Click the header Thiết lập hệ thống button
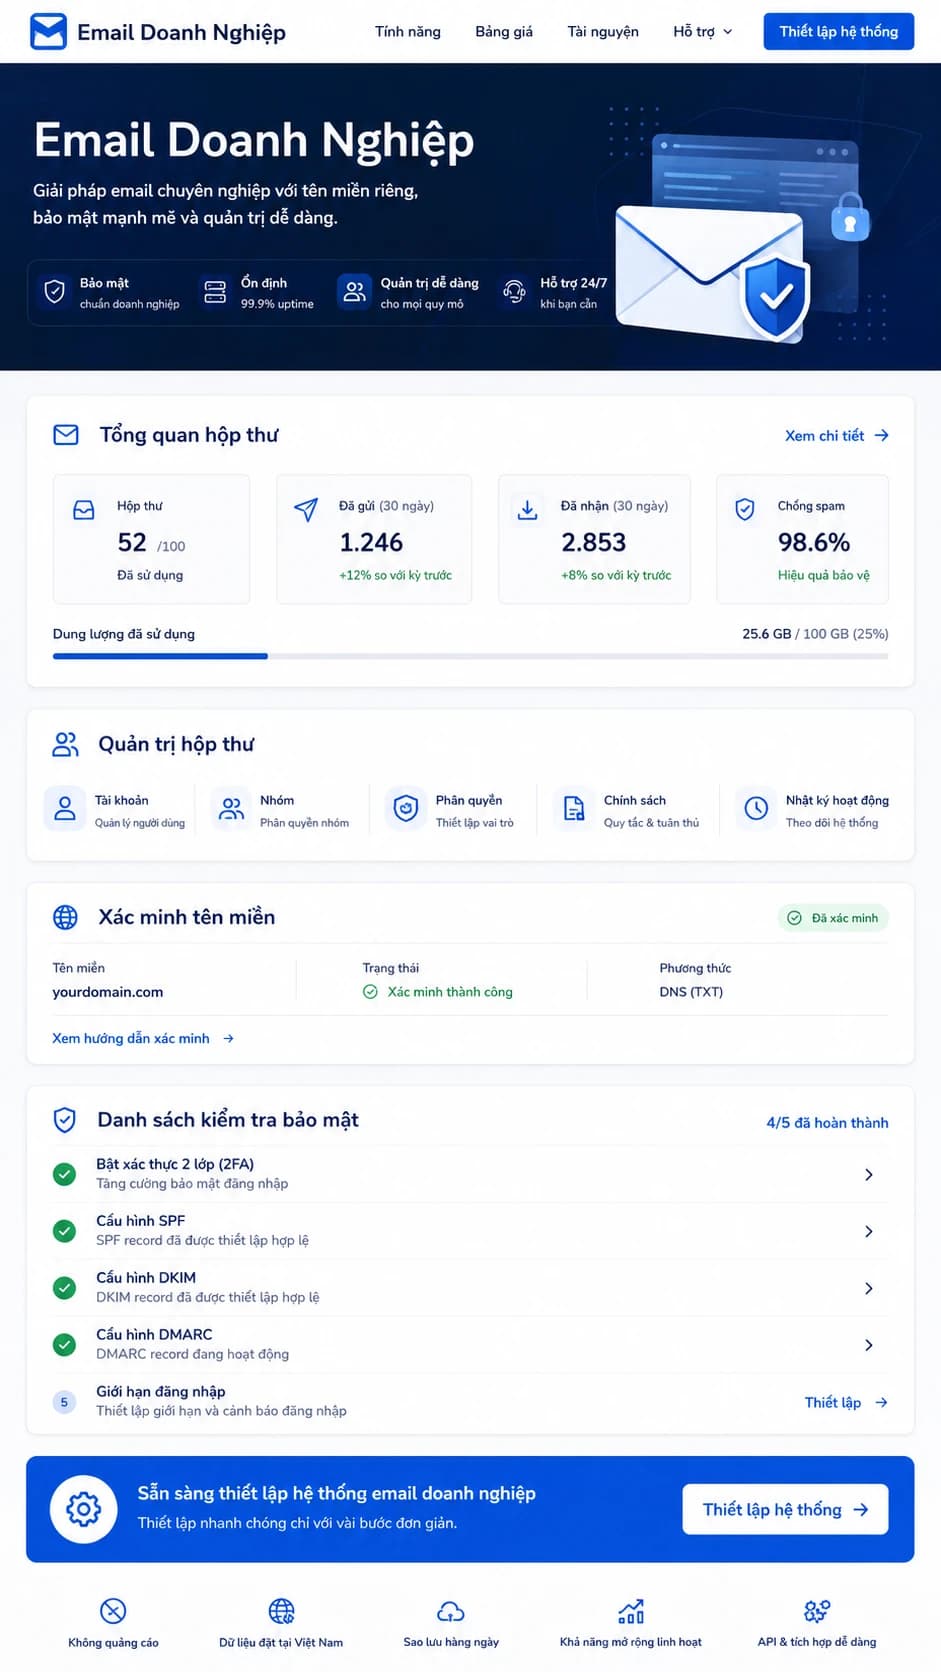 (x=838, y=31)
